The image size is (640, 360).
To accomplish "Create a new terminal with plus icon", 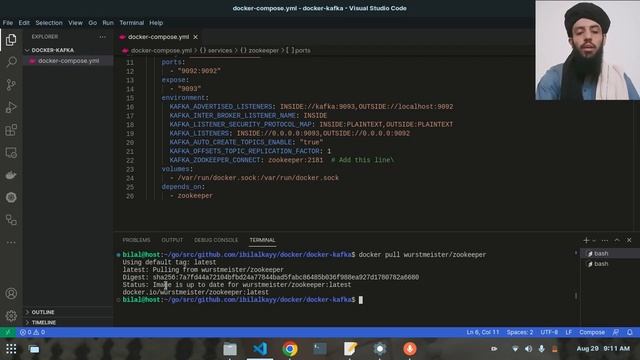I will [x=586, y=240].
